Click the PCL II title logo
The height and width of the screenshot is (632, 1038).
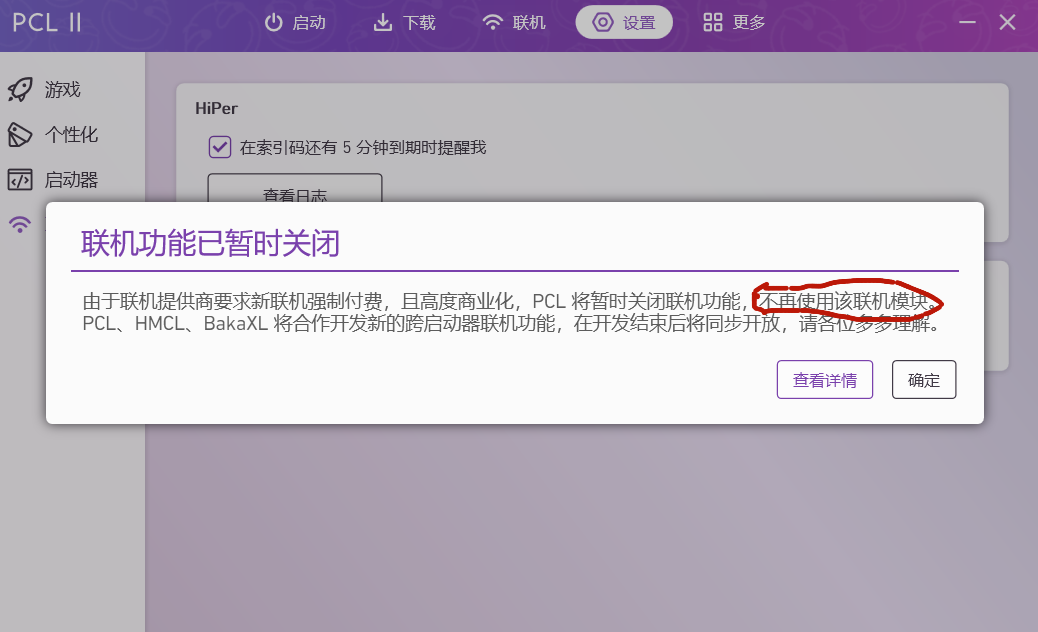click(x=45, y=22)
